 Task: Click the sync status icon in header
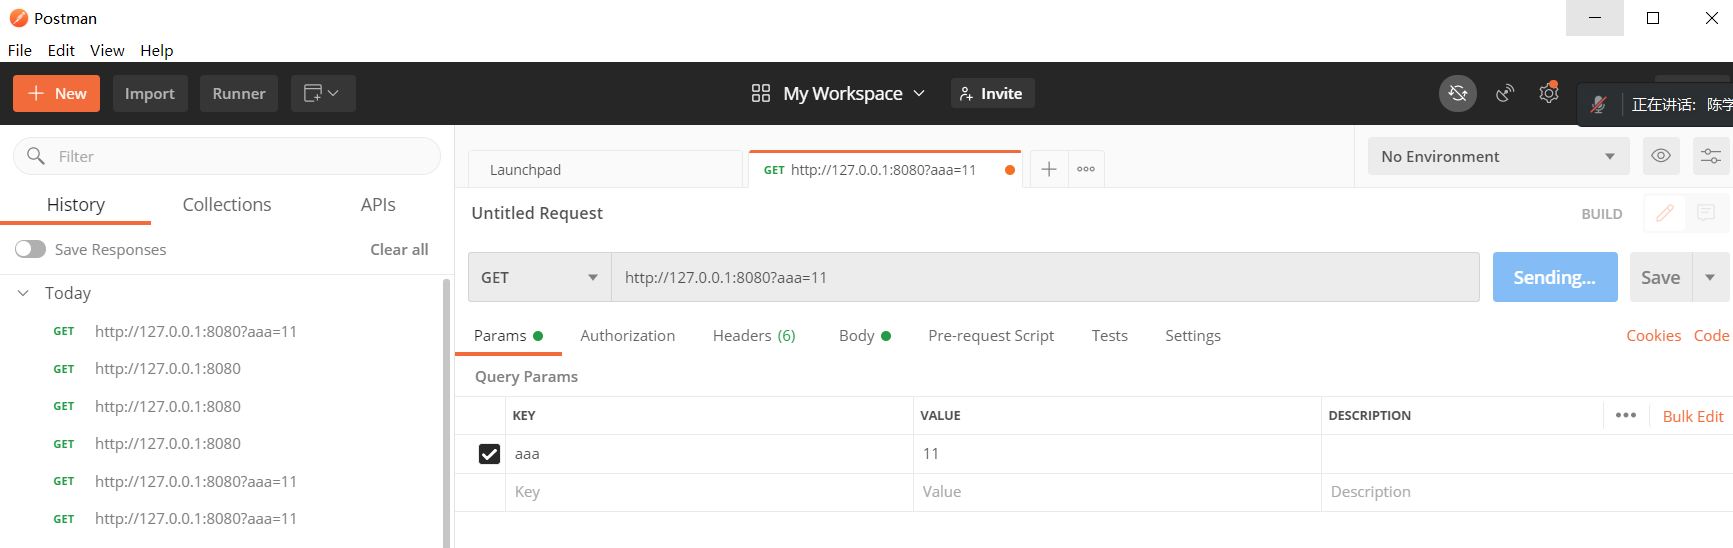pos(1457,94)
